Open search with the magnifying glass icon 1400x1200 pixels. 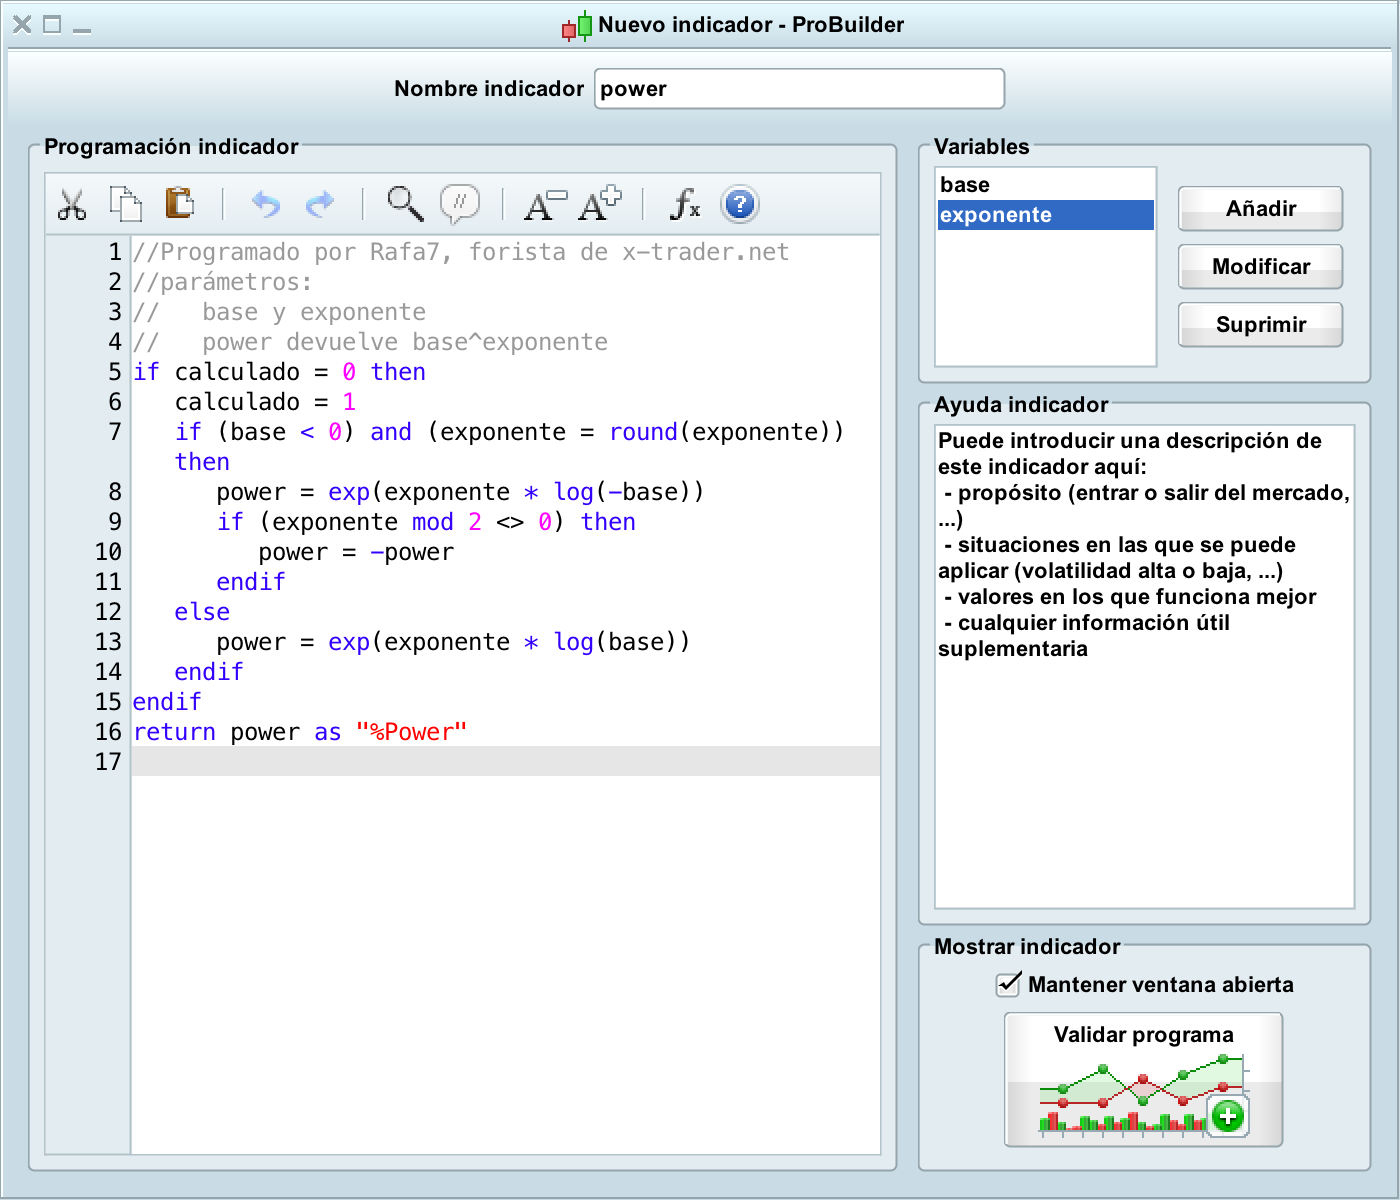pyautogui.click(x=405, y=203)
